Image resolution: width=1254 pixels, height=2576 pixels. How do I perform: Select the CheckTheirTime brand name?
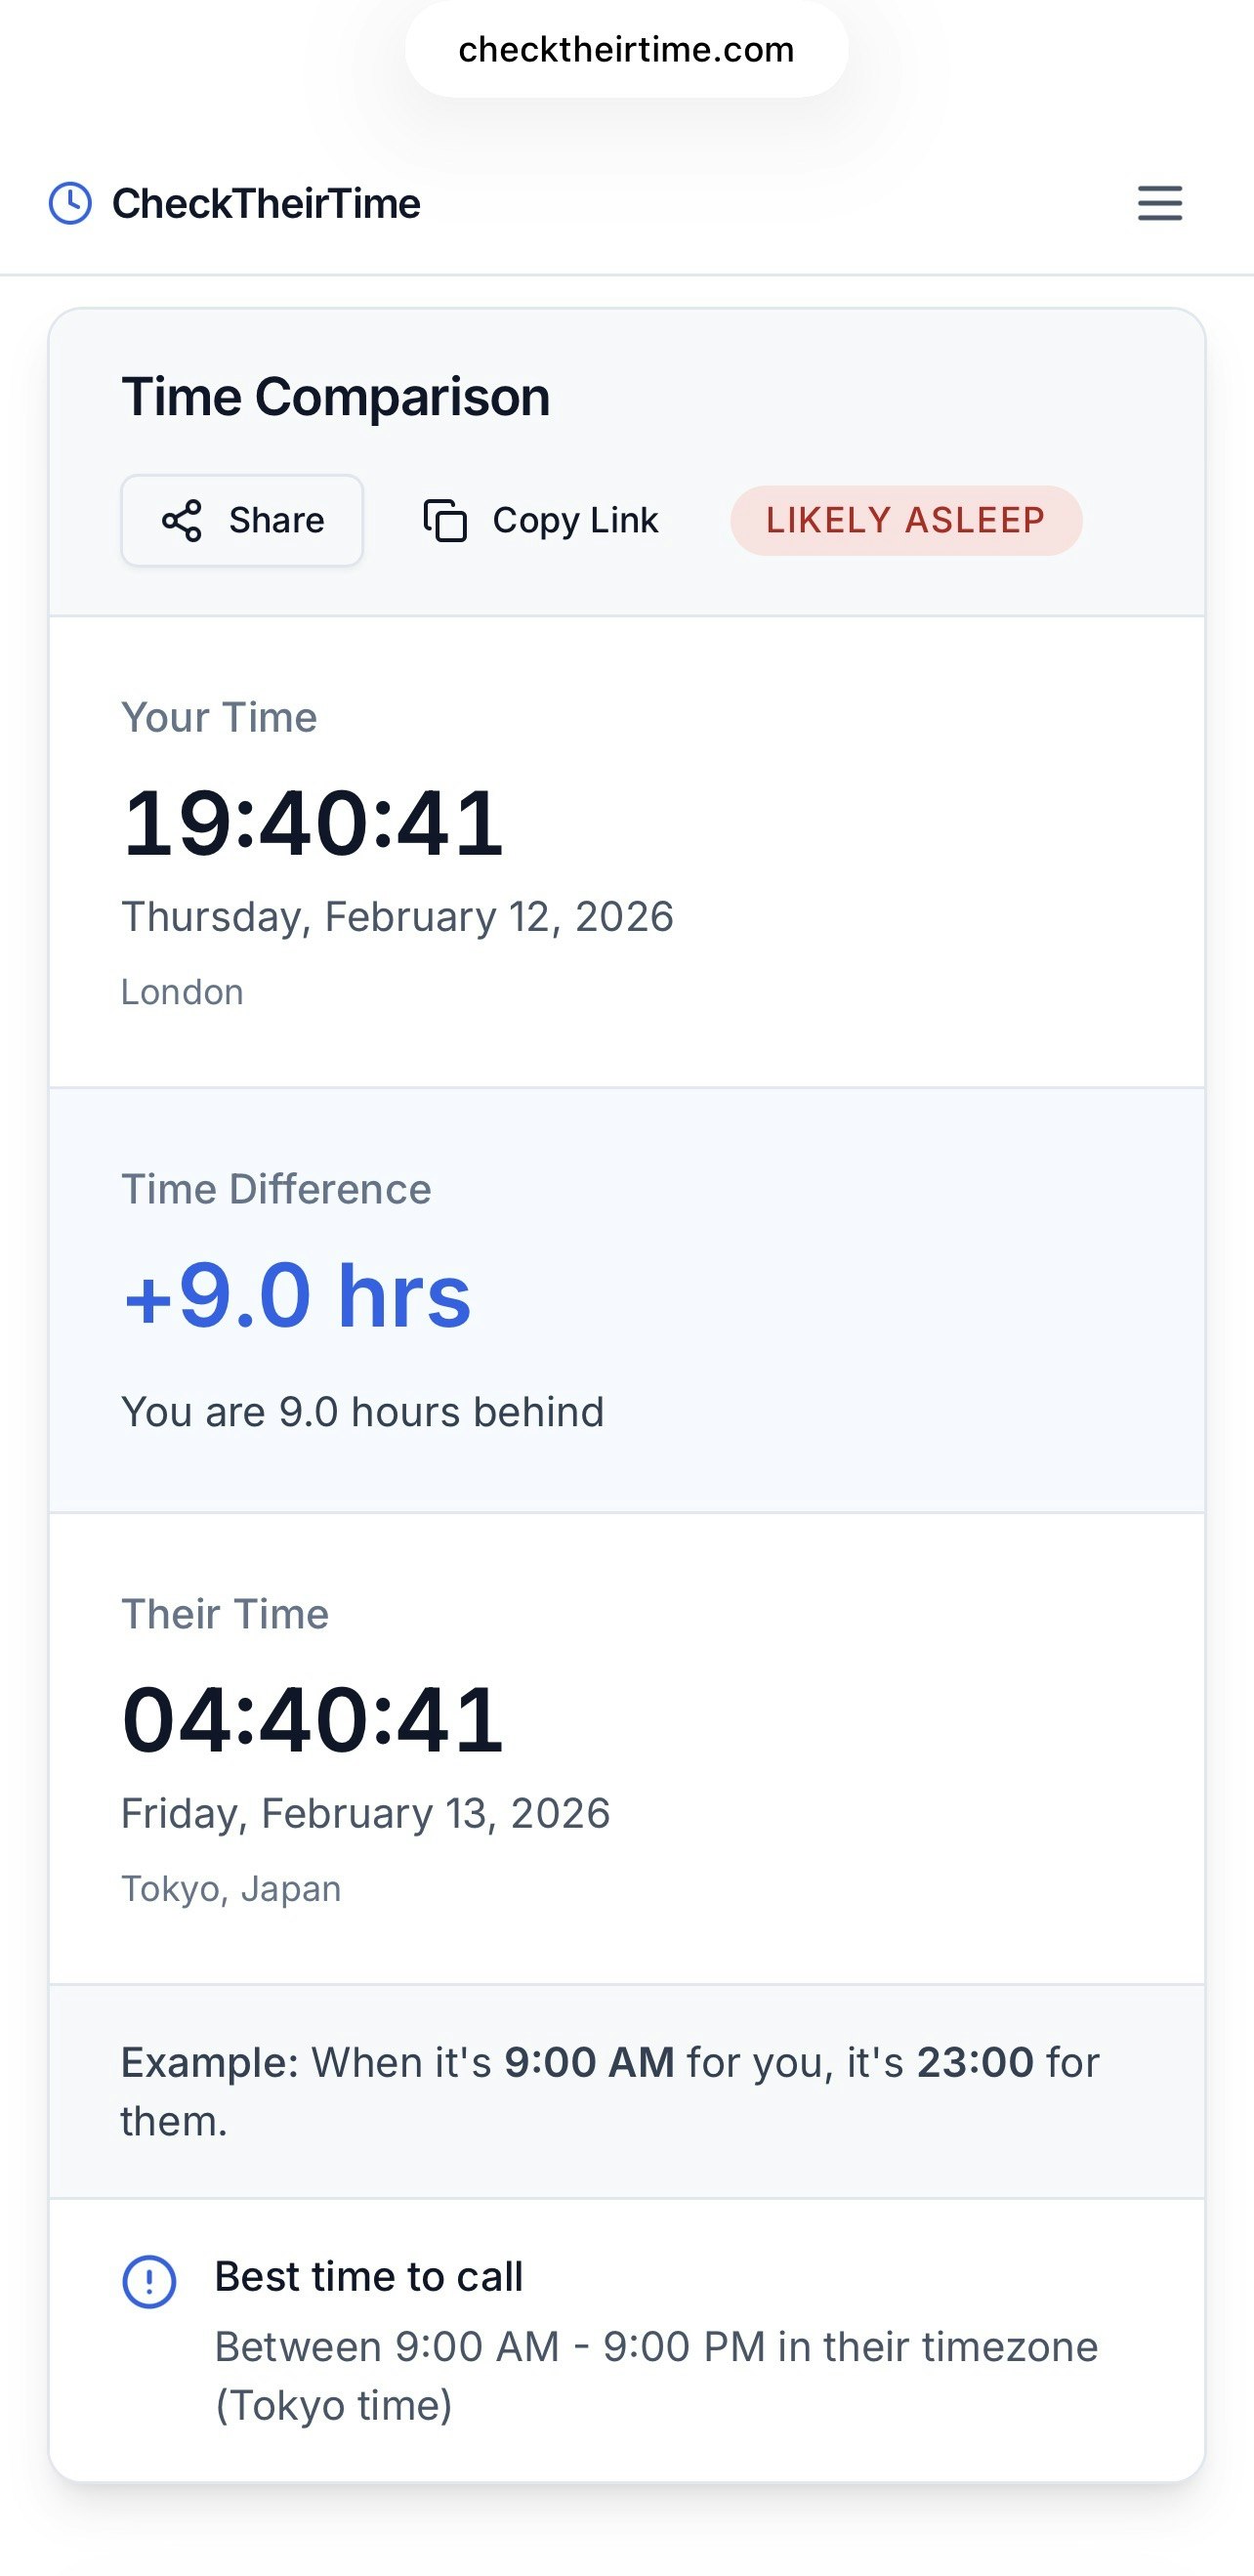tap(264, 204)
